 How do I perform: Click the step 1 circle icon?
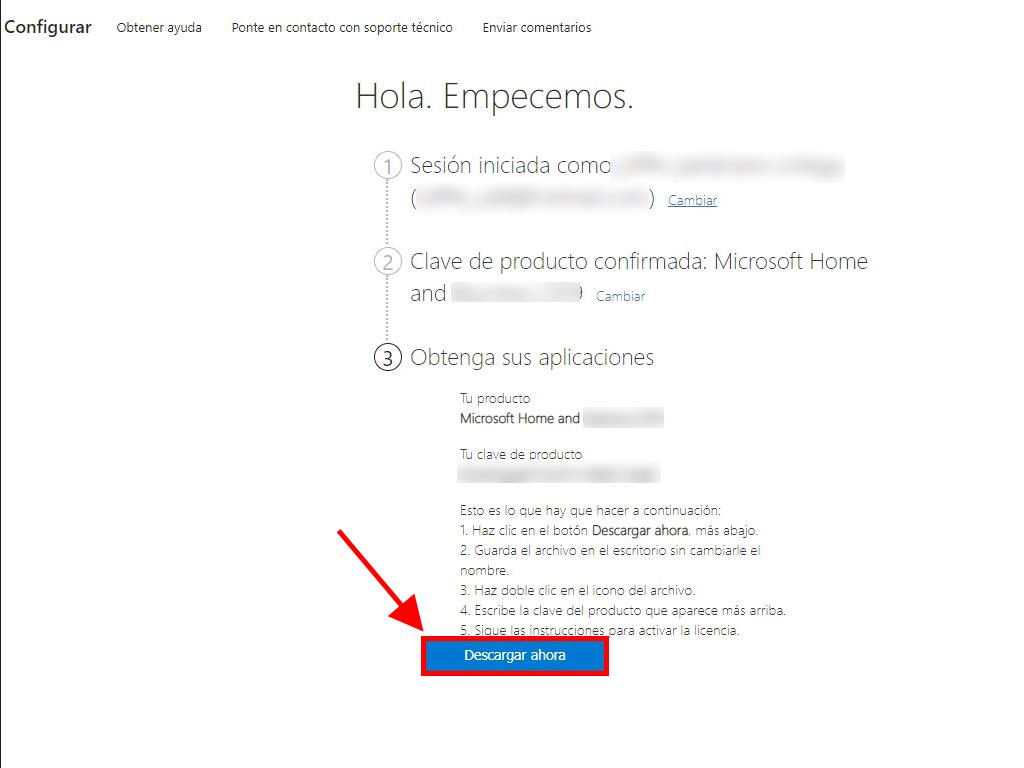pos(387,166)
